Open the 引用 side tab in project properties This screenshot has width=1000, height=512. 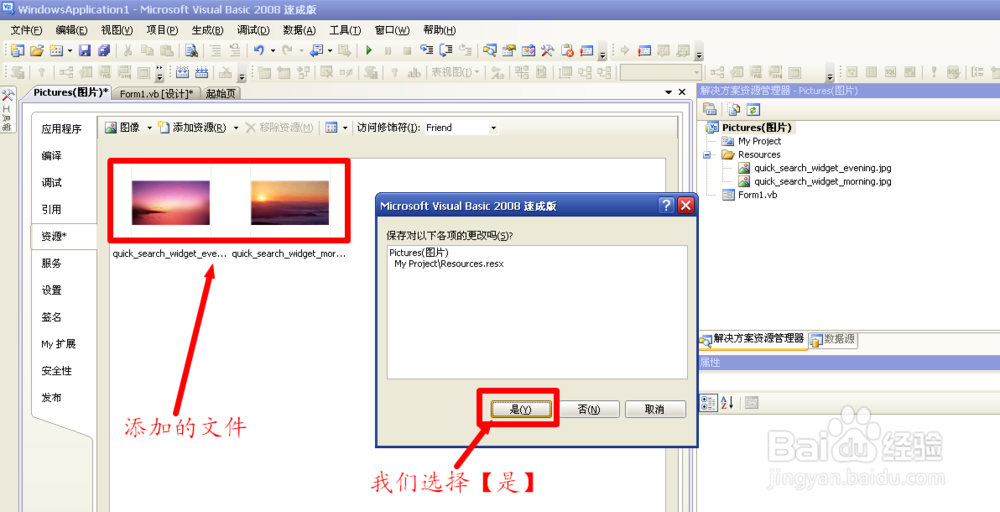click(52, 209)
